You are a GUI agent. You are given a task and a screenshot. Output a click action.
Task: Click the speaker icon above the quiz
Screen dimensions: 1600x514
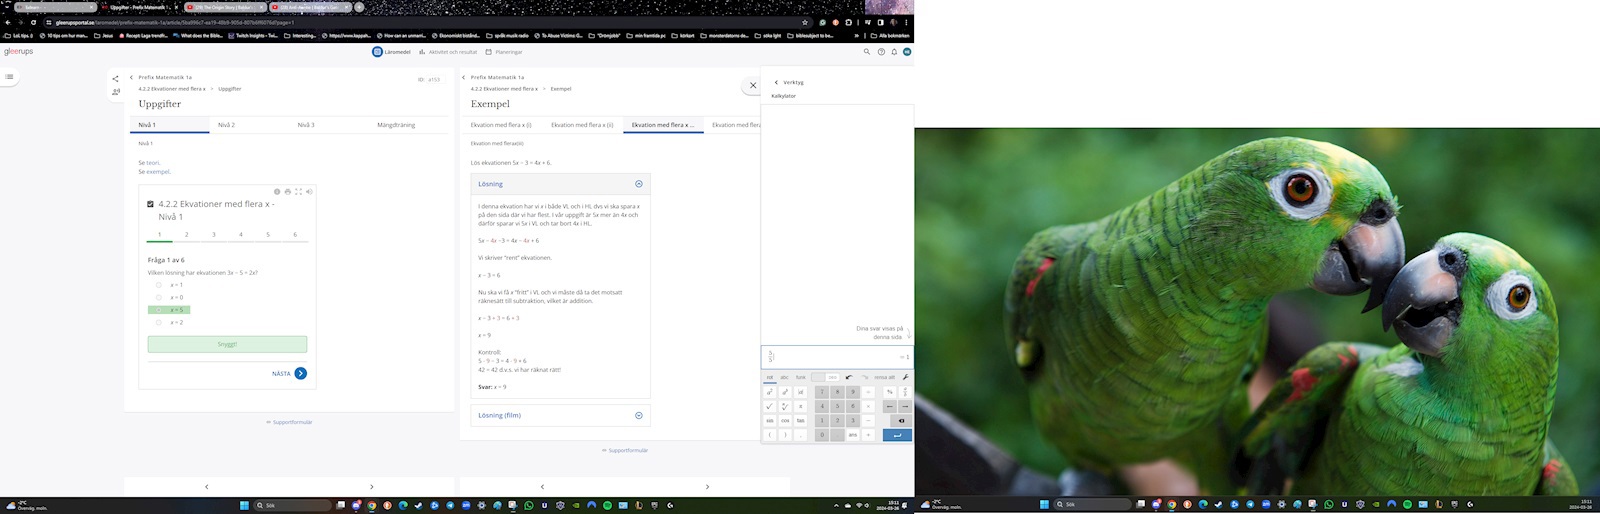[x=309, y=191]
